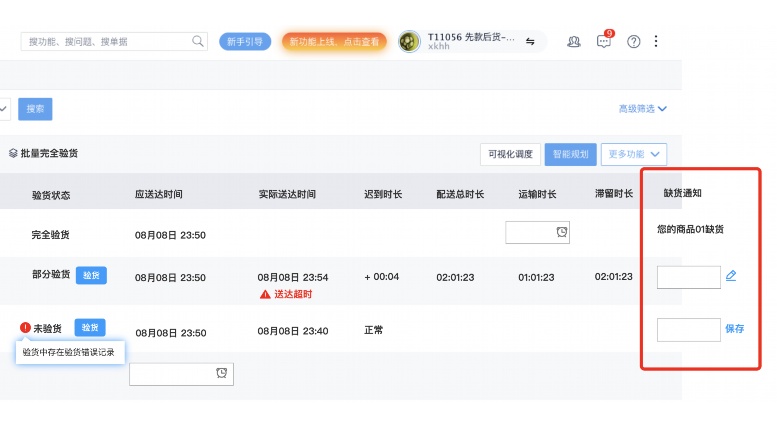The width and height of the screenshot is (777, 428).
Task: Focus the 搜功能、搜问题、搜单据 search box
Action: pyautogui.click(x=114, y=42)
